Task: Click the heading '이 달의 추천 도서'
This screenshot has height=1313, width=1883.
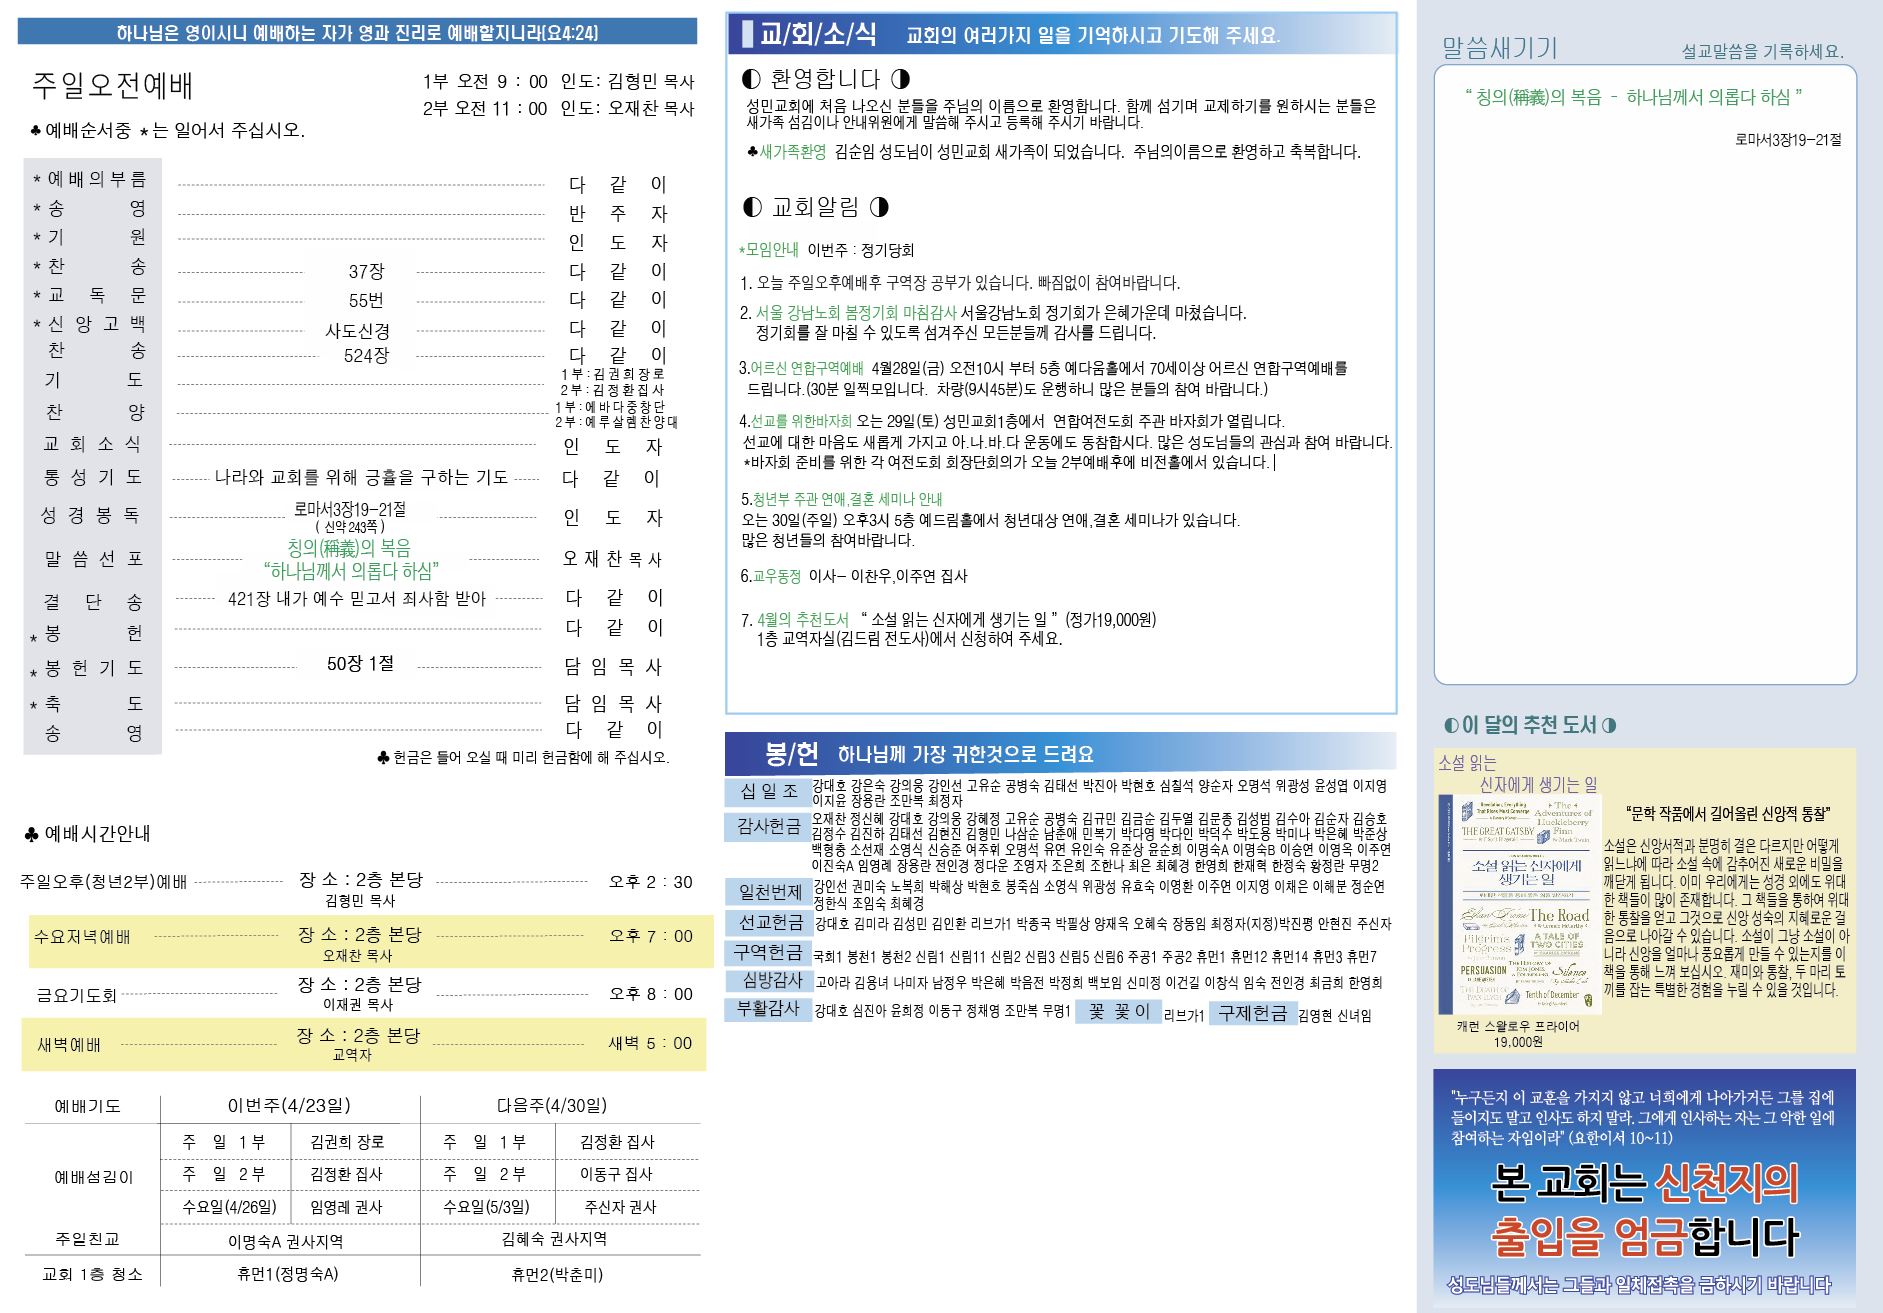Action: click(x=1530, y=725)
